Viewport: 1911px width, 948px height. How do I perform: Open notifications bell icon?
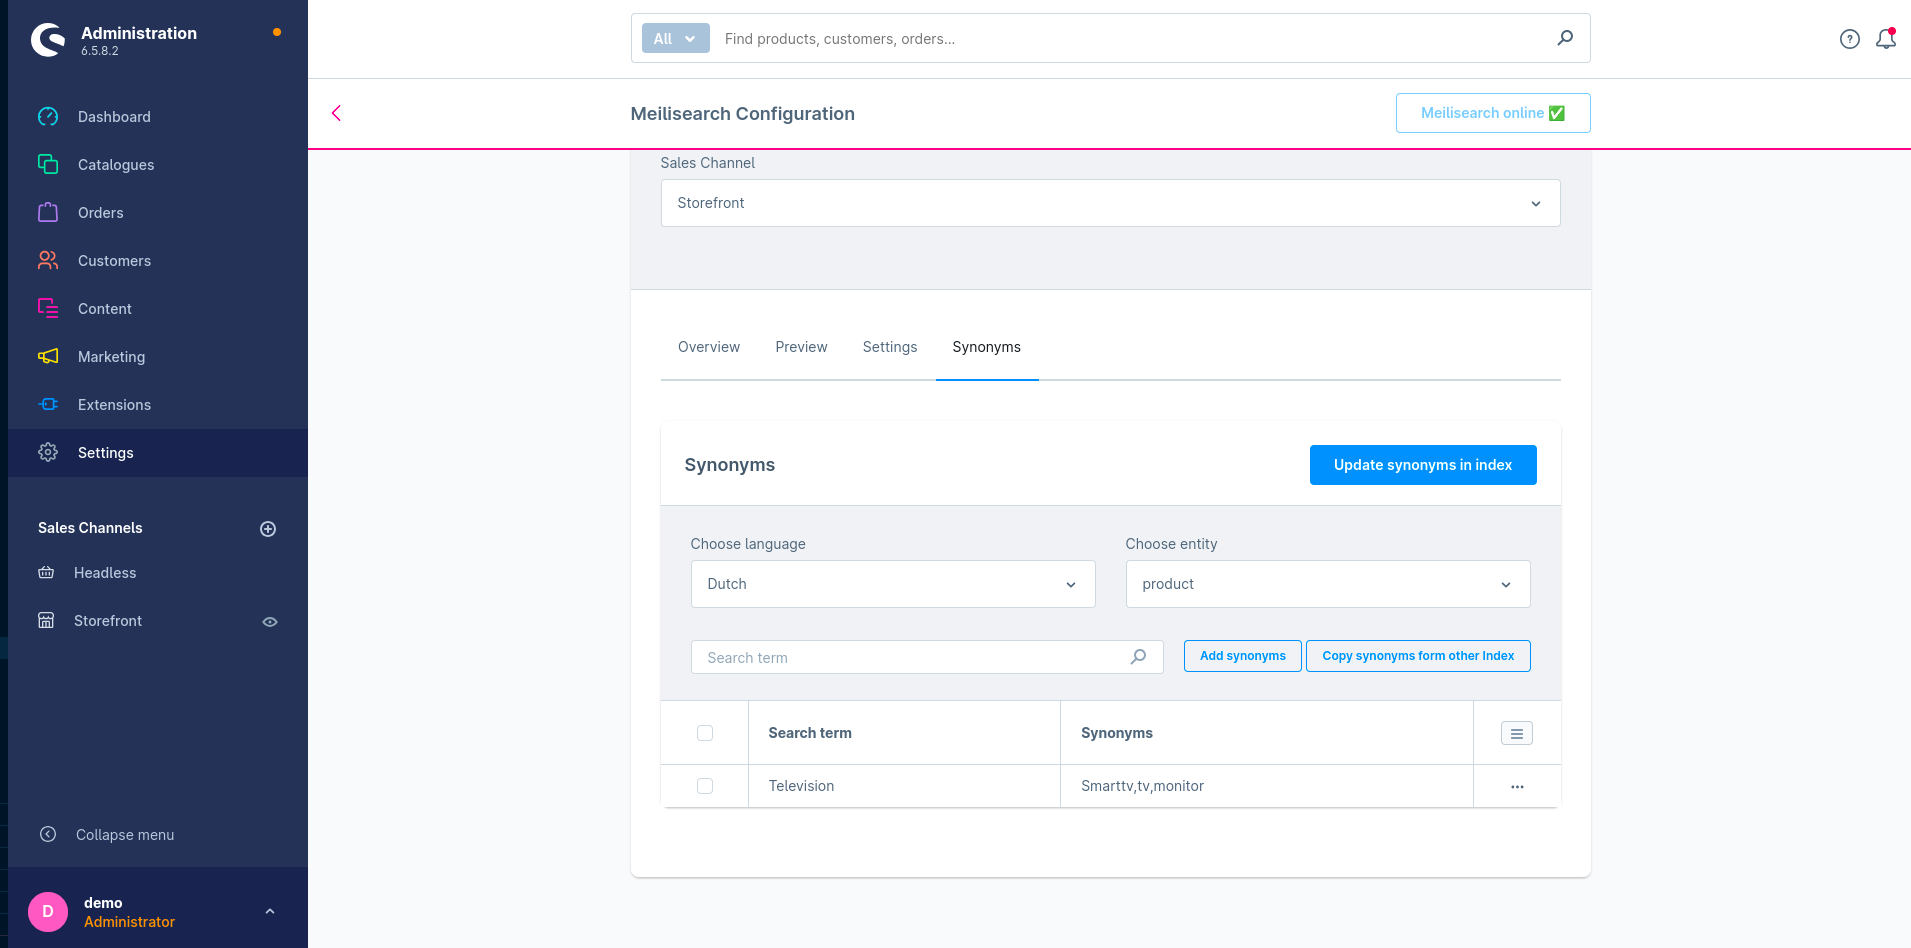1886,39
